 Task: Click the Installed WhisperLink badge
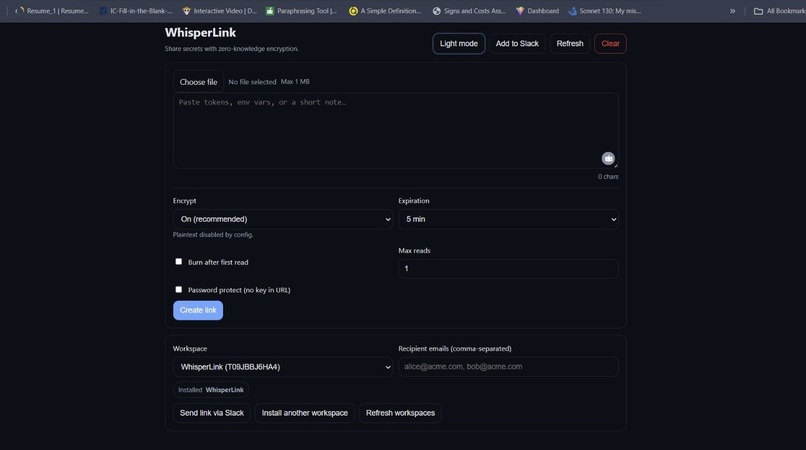[211, 390]
